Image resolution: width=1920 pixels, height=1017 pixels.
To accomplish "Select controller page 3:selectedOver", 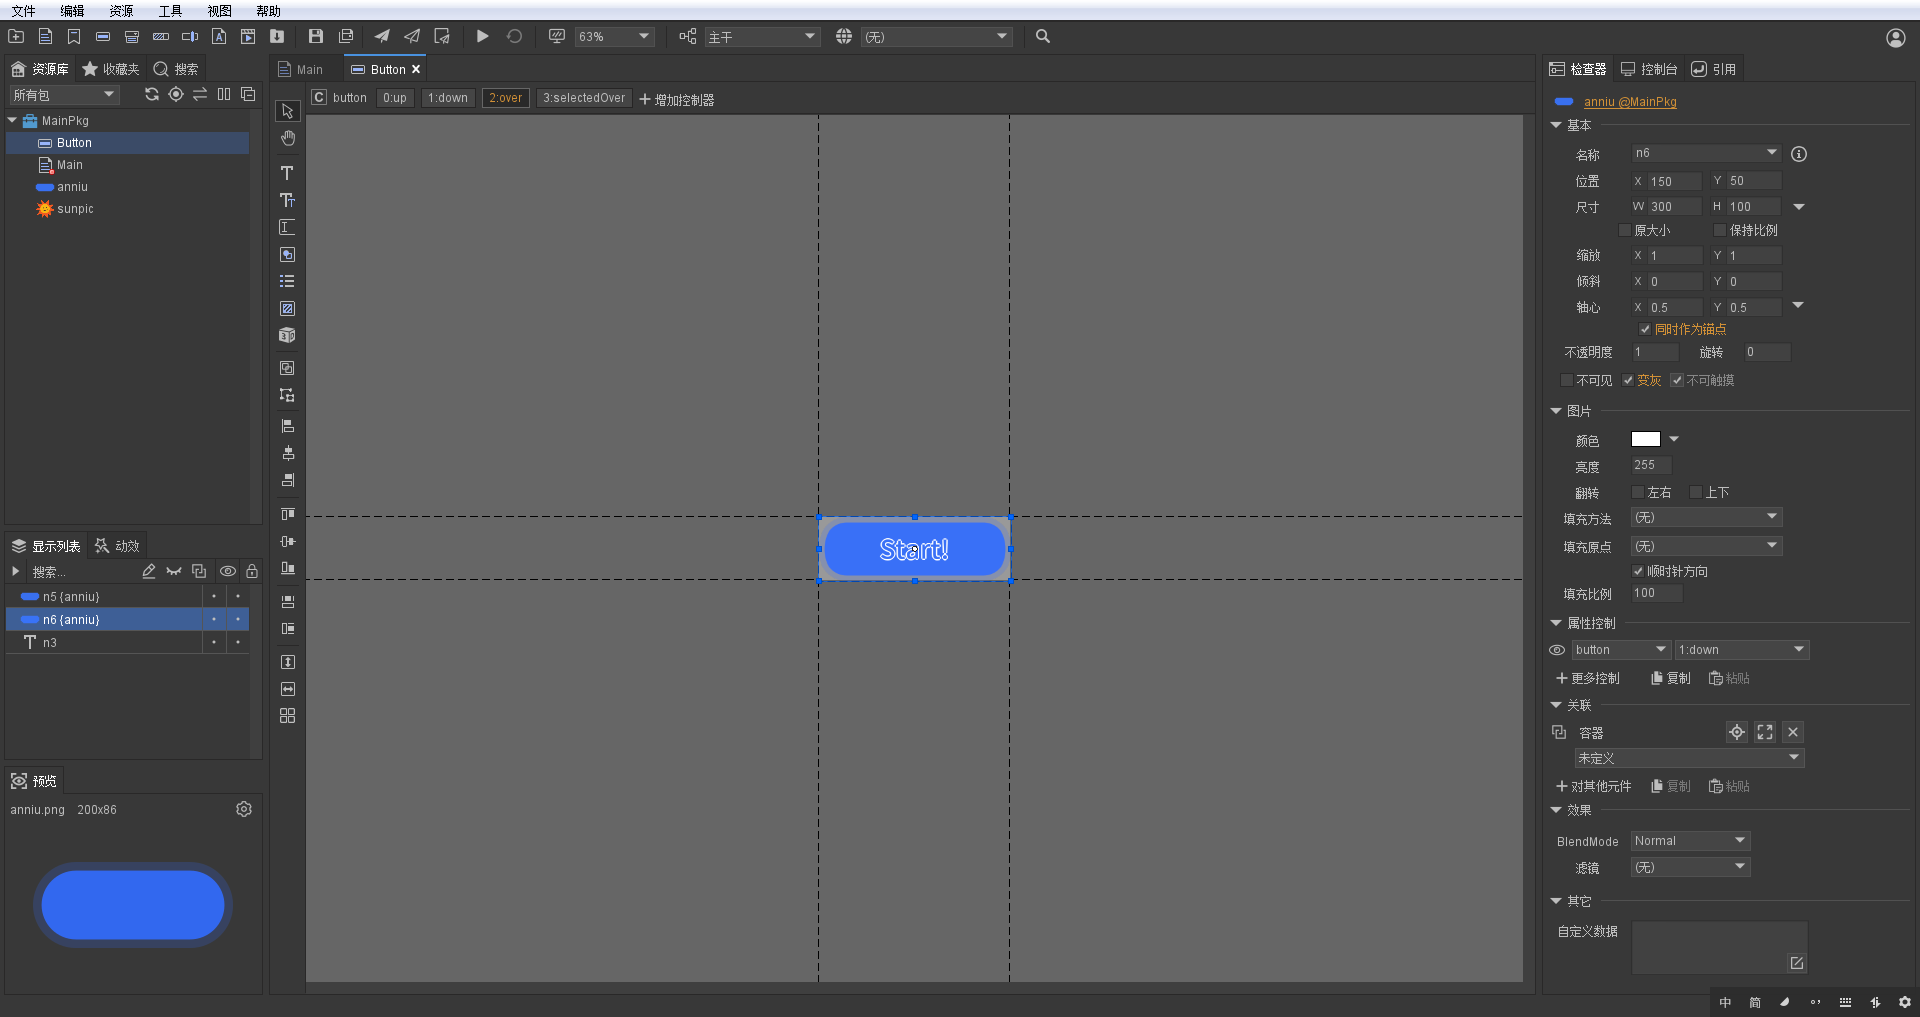I will (x=584, y=98).
